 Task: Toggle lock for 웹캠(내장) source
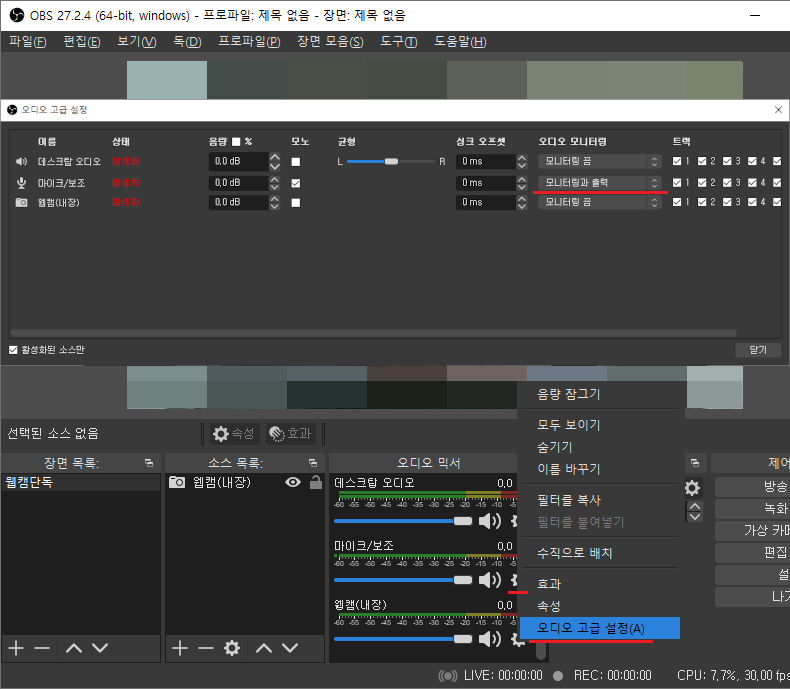coord(316,482)
